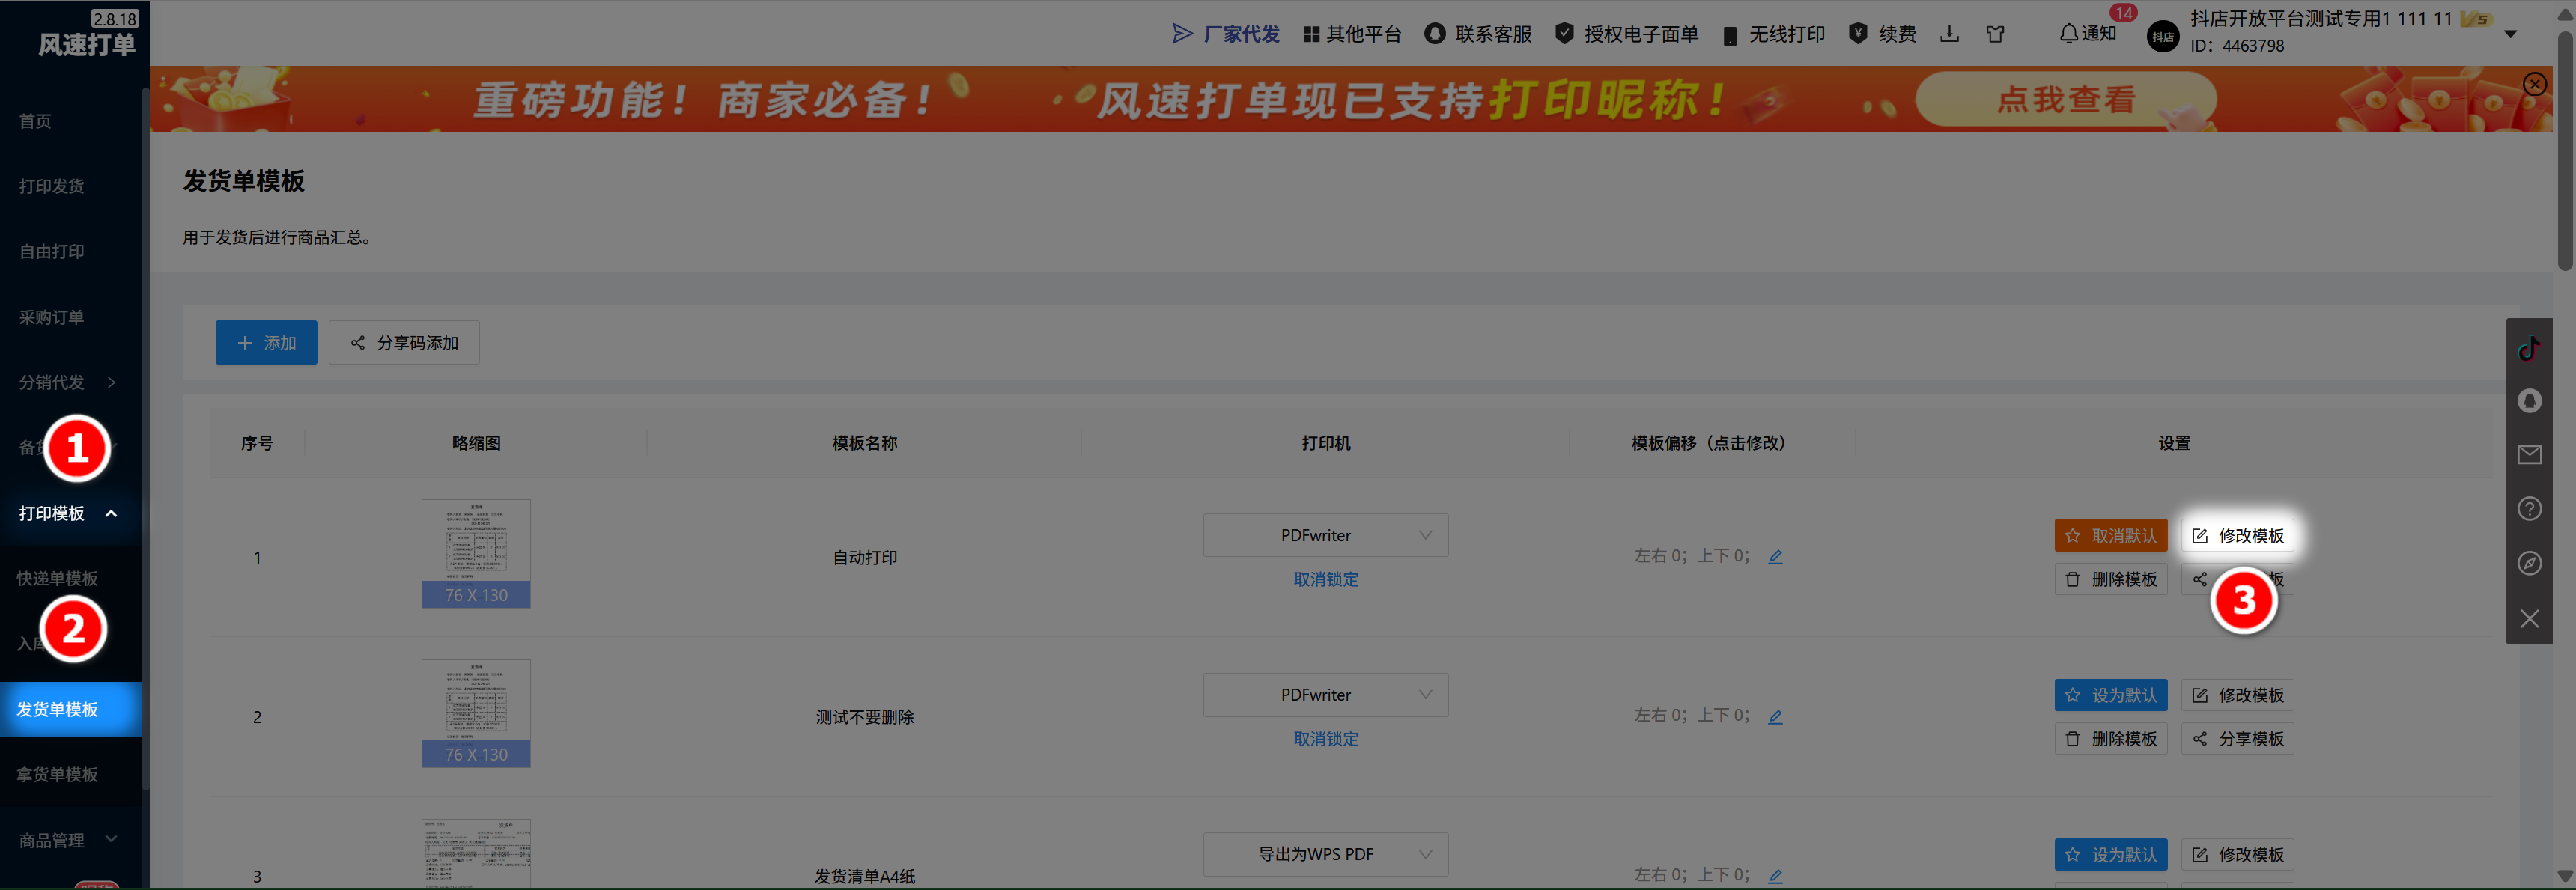This screenshot has width=2576, height=890.
Task: Open the thumbnail for 测试不要删除 template
Action: tap(476, 713)
